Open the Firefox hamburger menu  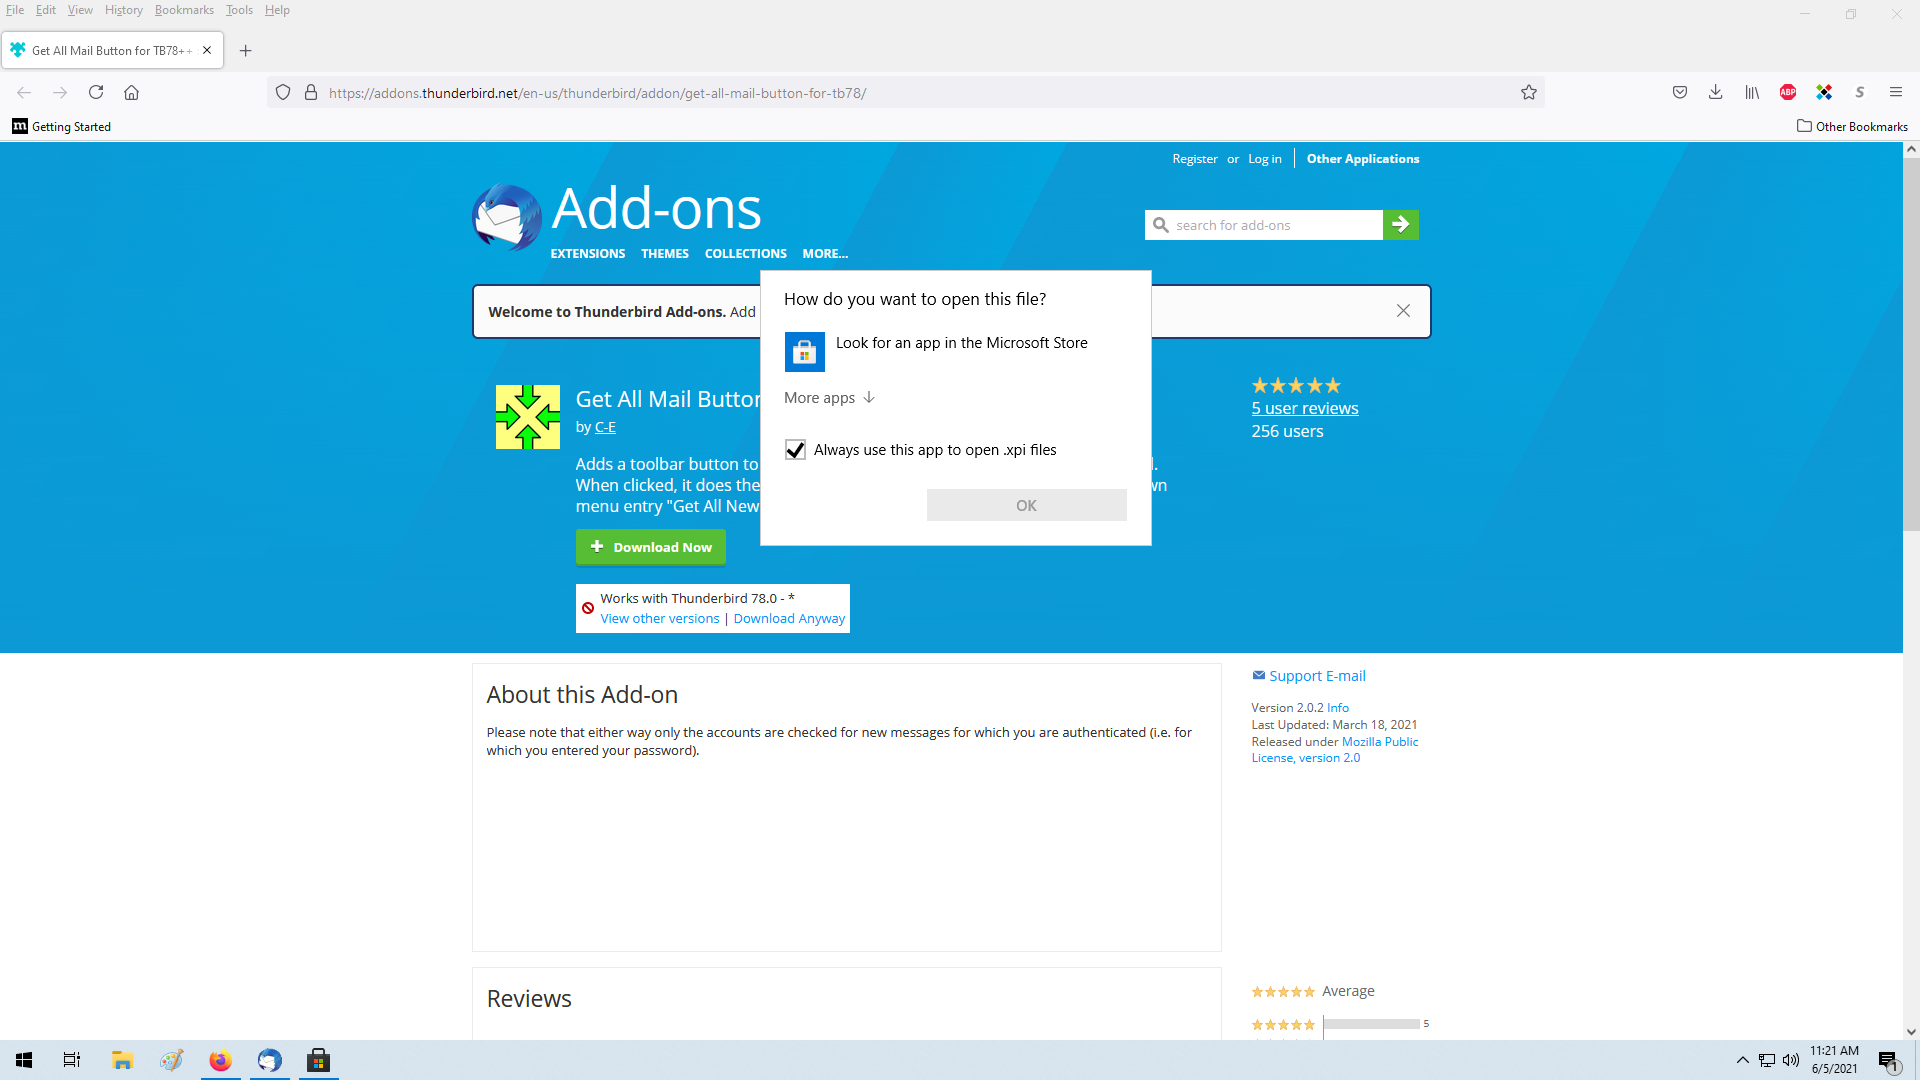click(1896, 92)
